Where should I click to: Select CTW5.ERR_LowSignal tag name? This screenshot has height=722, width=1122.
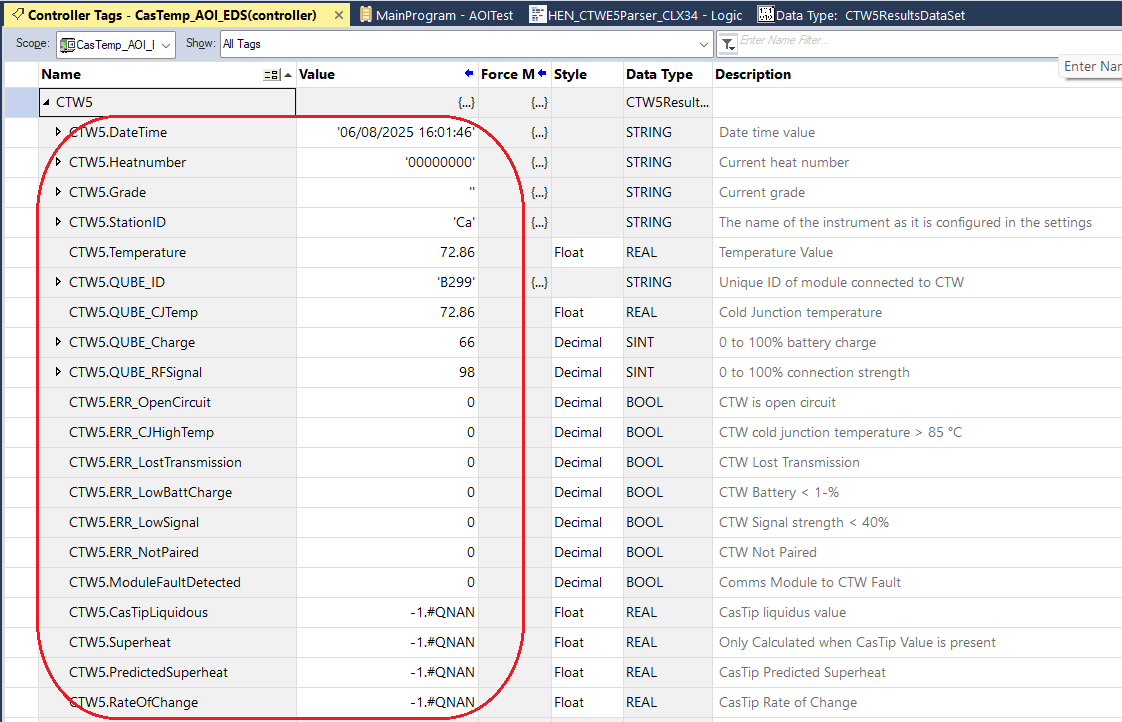click(134, 523)
